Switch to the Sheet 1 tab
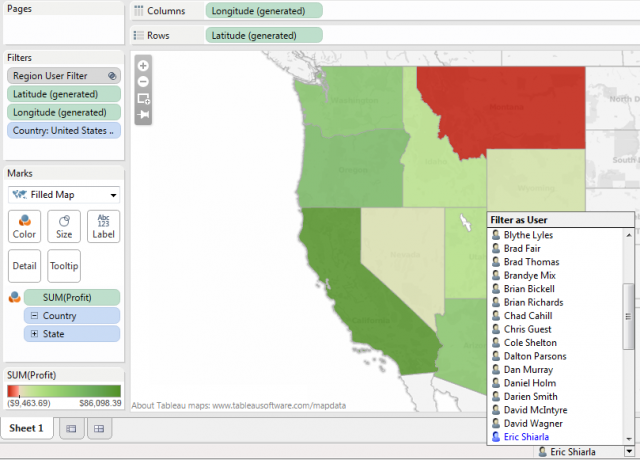The width and height of the screenshot is (640, 460). pos(27,429)
